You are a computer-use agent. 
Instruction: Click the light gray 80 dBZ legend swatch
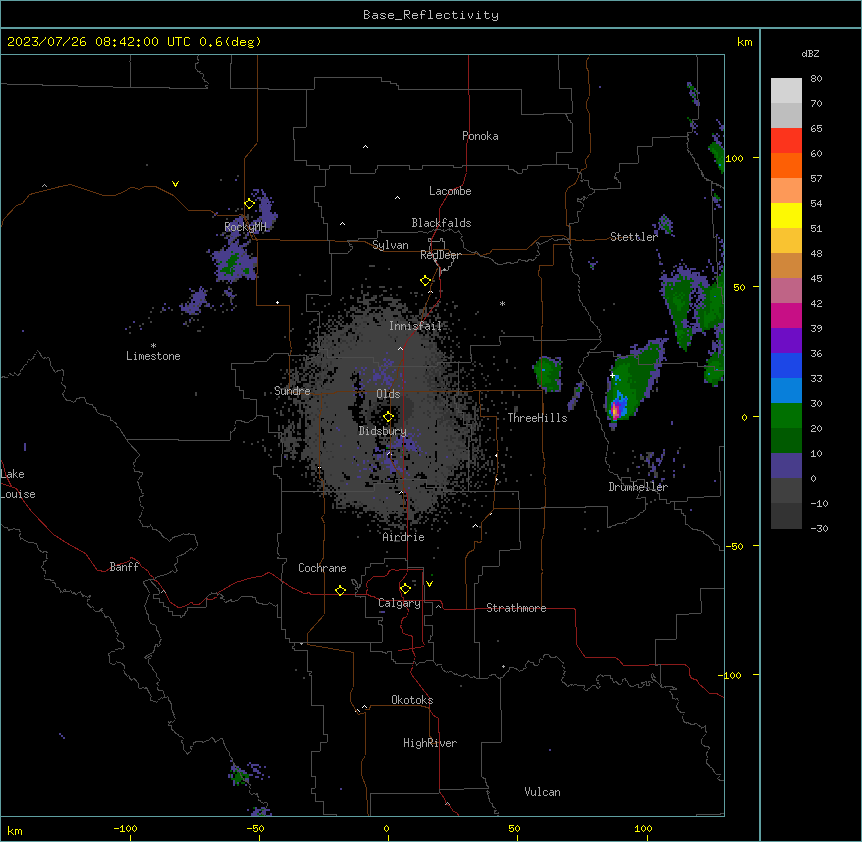(x=786, y=91)
